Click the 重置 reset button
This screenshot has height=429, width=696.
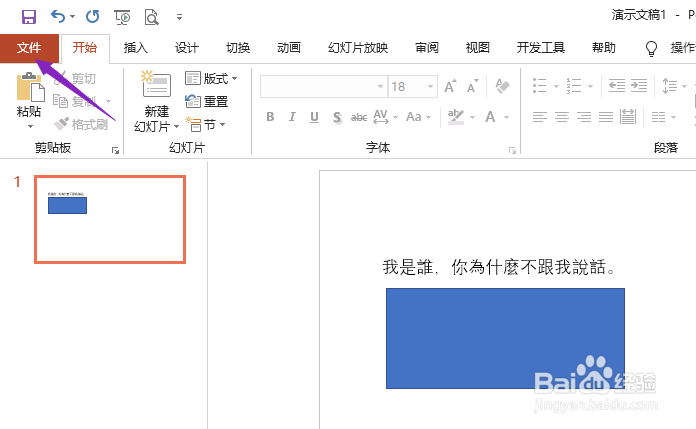click(206, 101)
